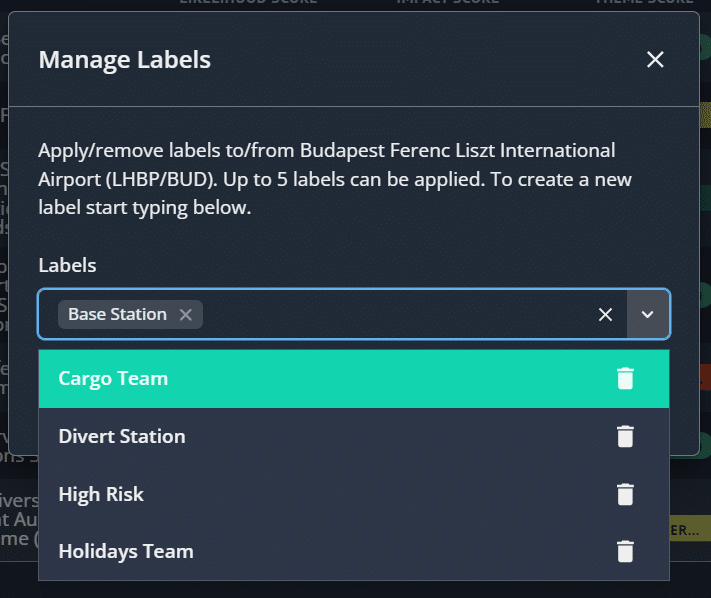Click the dialog header divider line

[354, 107]
